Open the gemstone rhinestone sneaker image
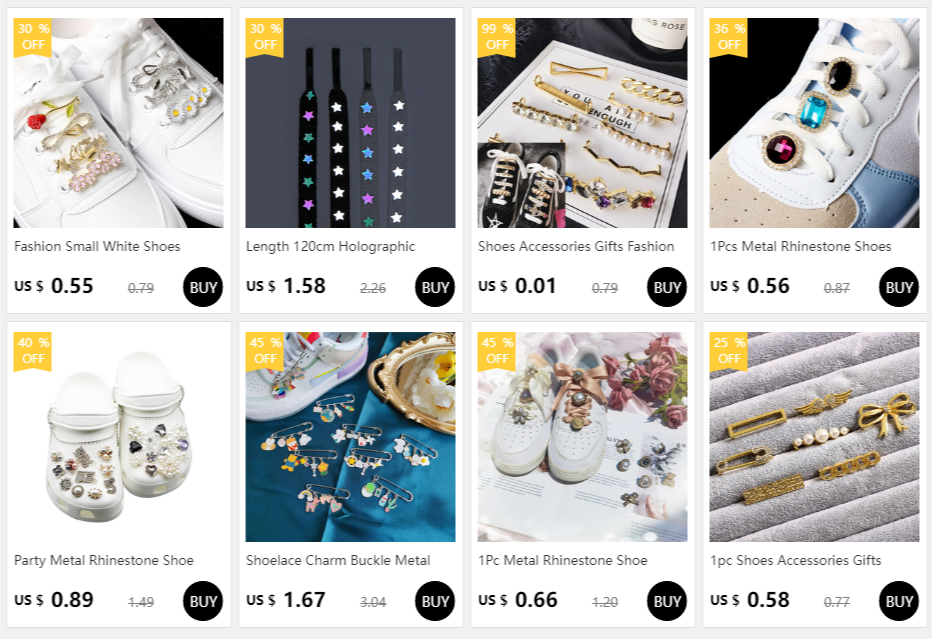 coord(814,122)
